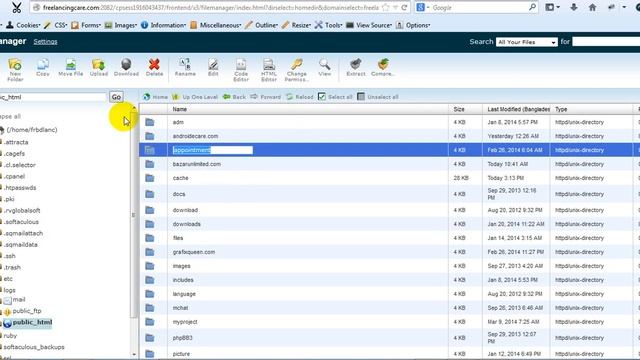This screenshot has height=360, width=640.
Task: Select the androidecare.com folder
Action: click(x=195, y=136)
